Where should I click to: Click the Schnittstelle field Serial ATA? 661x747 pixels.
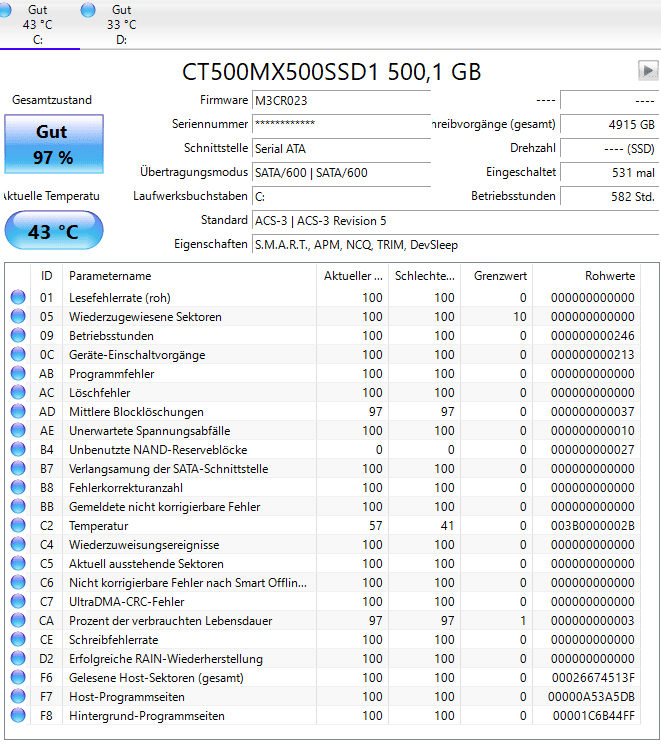pyautogui.click(x=341, y=149)
